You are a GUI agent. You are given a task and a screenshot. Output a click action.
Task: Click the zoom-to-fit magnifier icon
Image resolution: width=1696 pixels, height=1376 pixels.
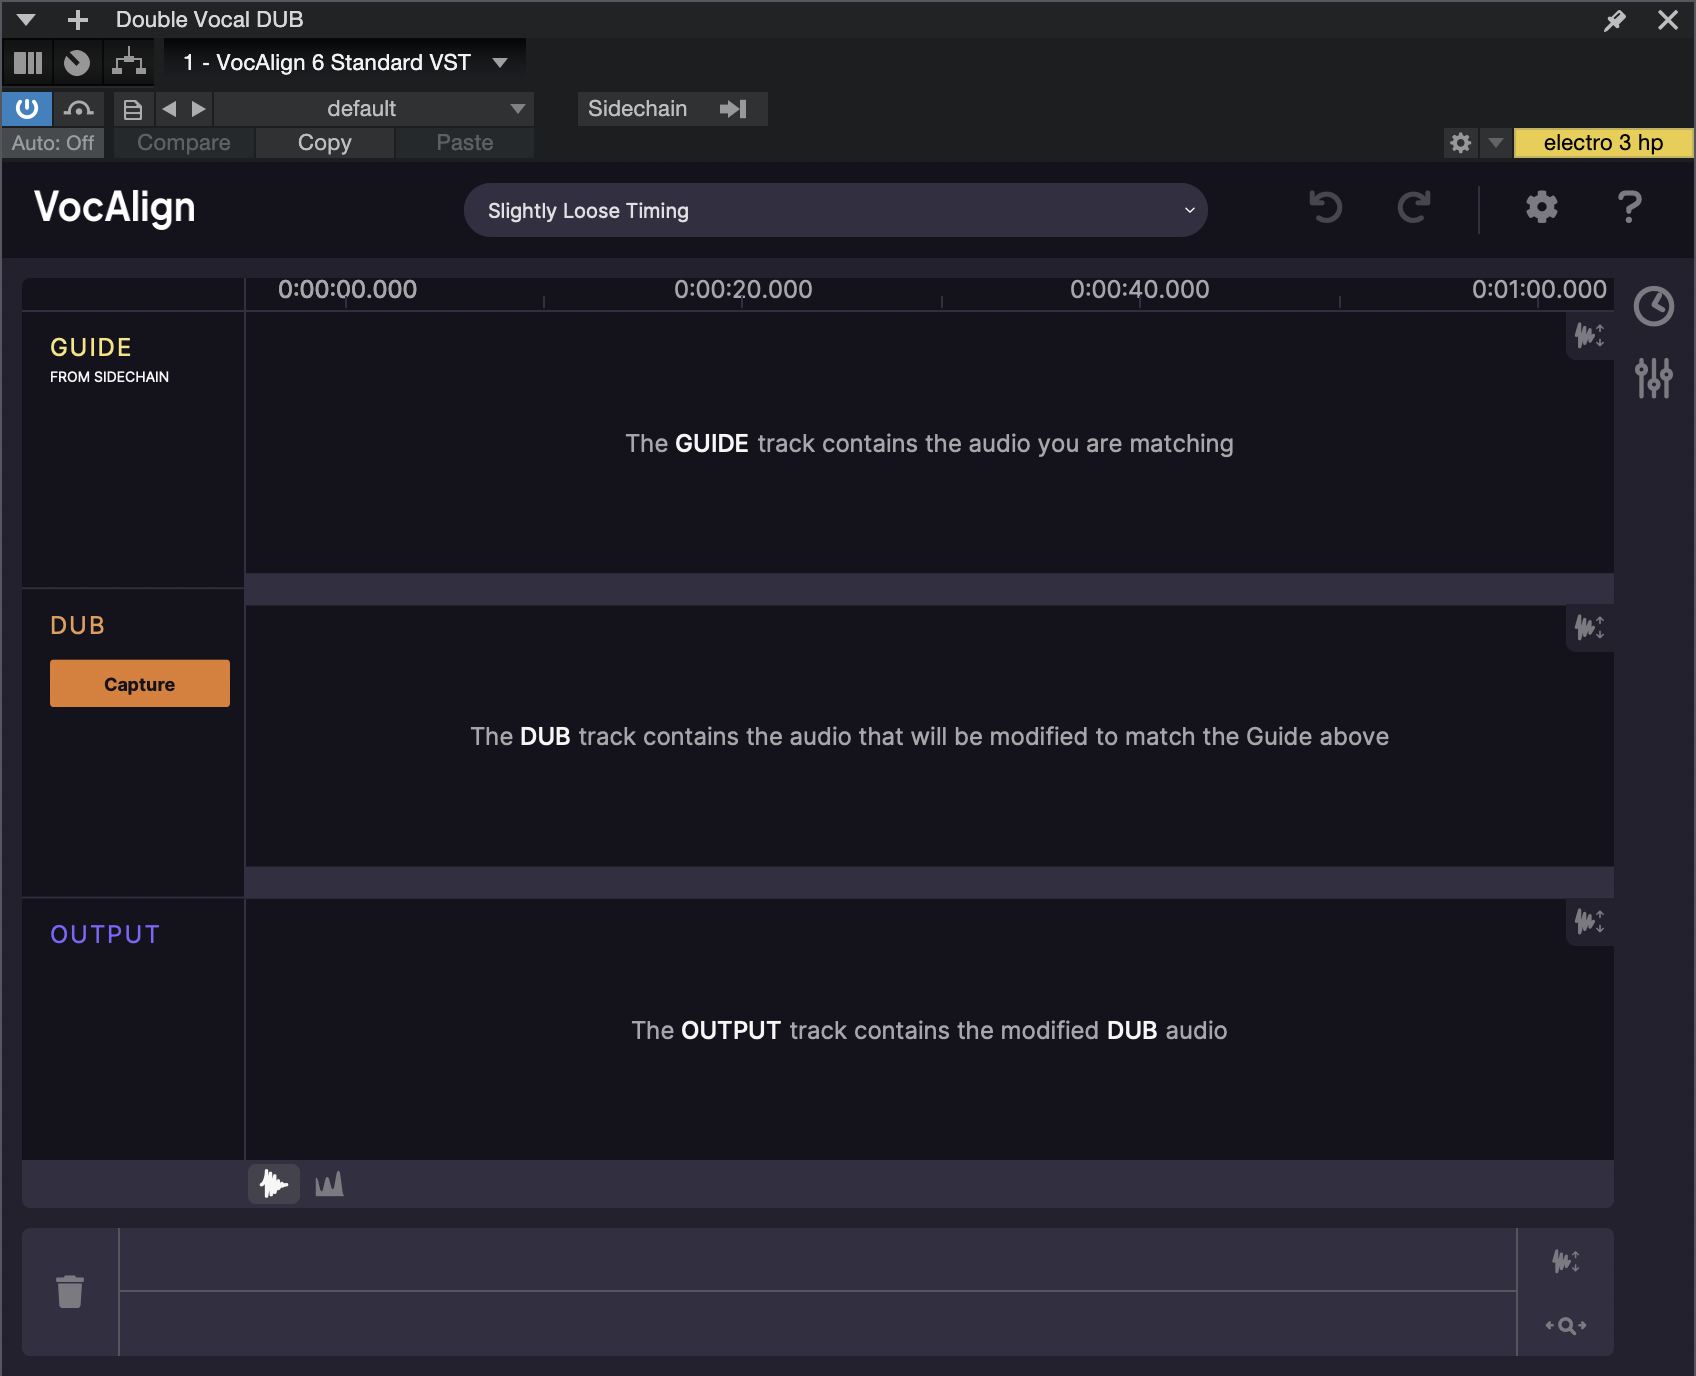(1565, 1325)
